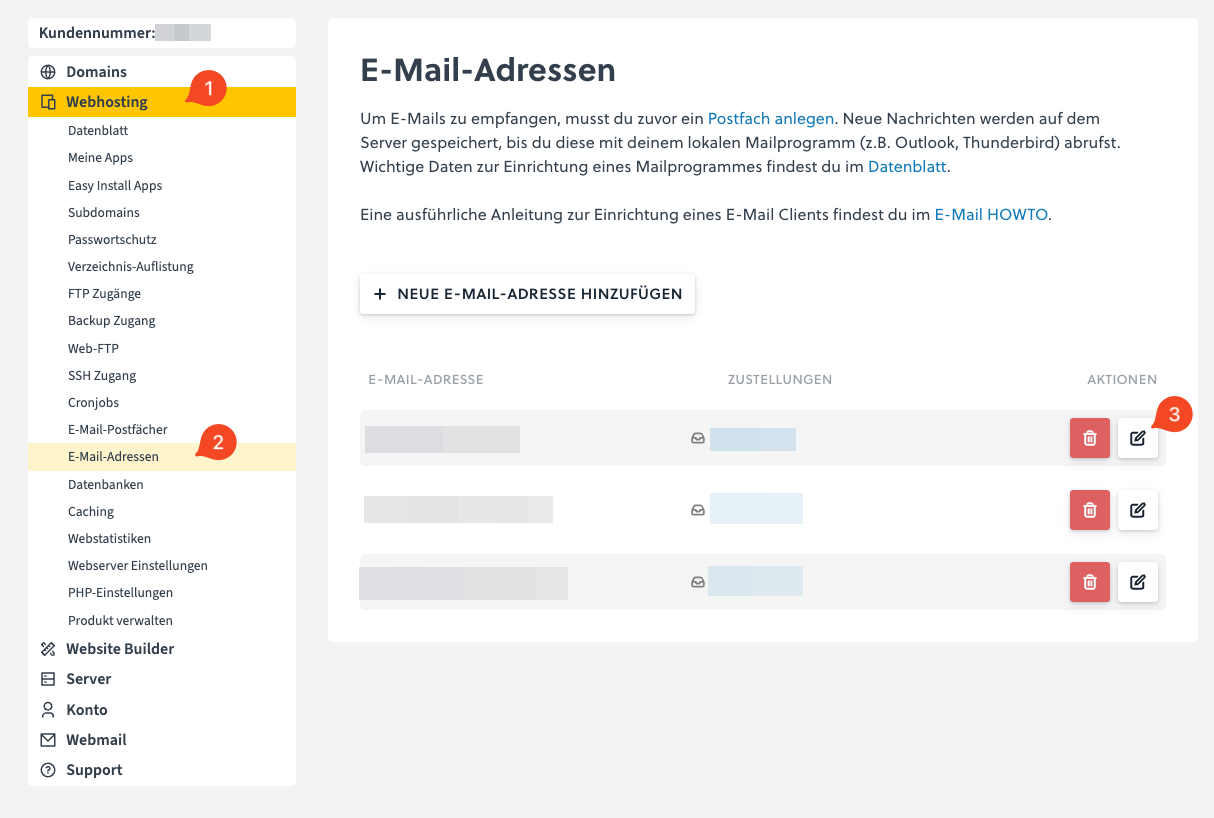Edit the second e-mail address entry
Screen dimensions: 1214x818
(x=1137, y=510)
